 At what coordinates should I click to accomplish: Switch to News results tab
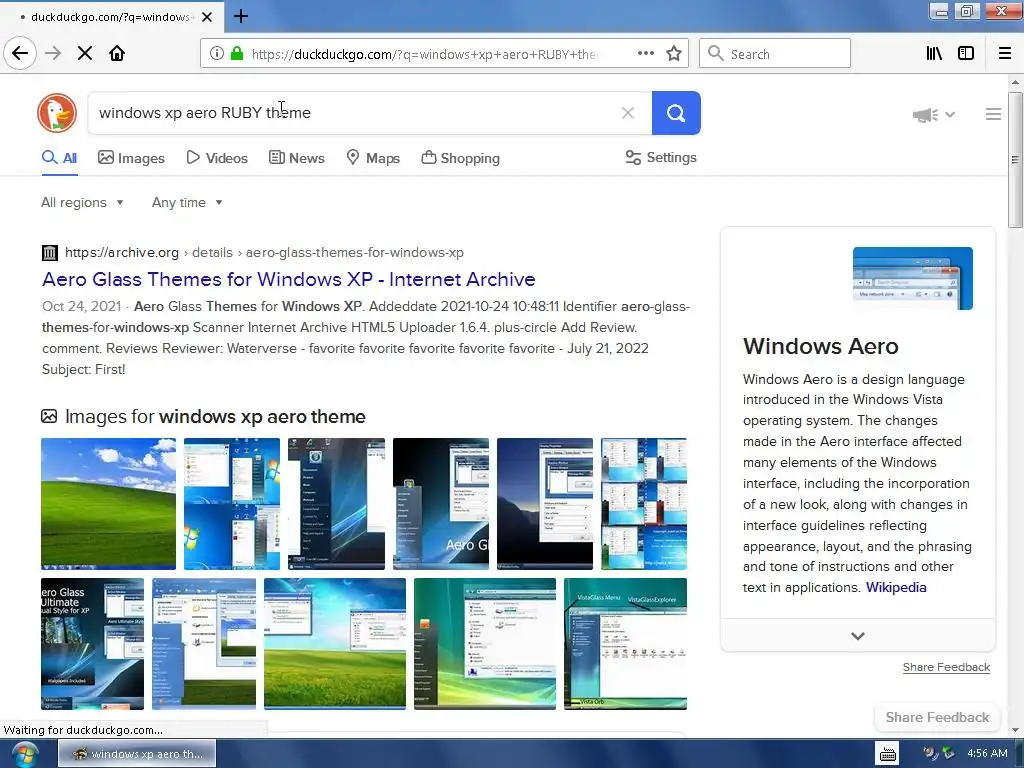296,158
